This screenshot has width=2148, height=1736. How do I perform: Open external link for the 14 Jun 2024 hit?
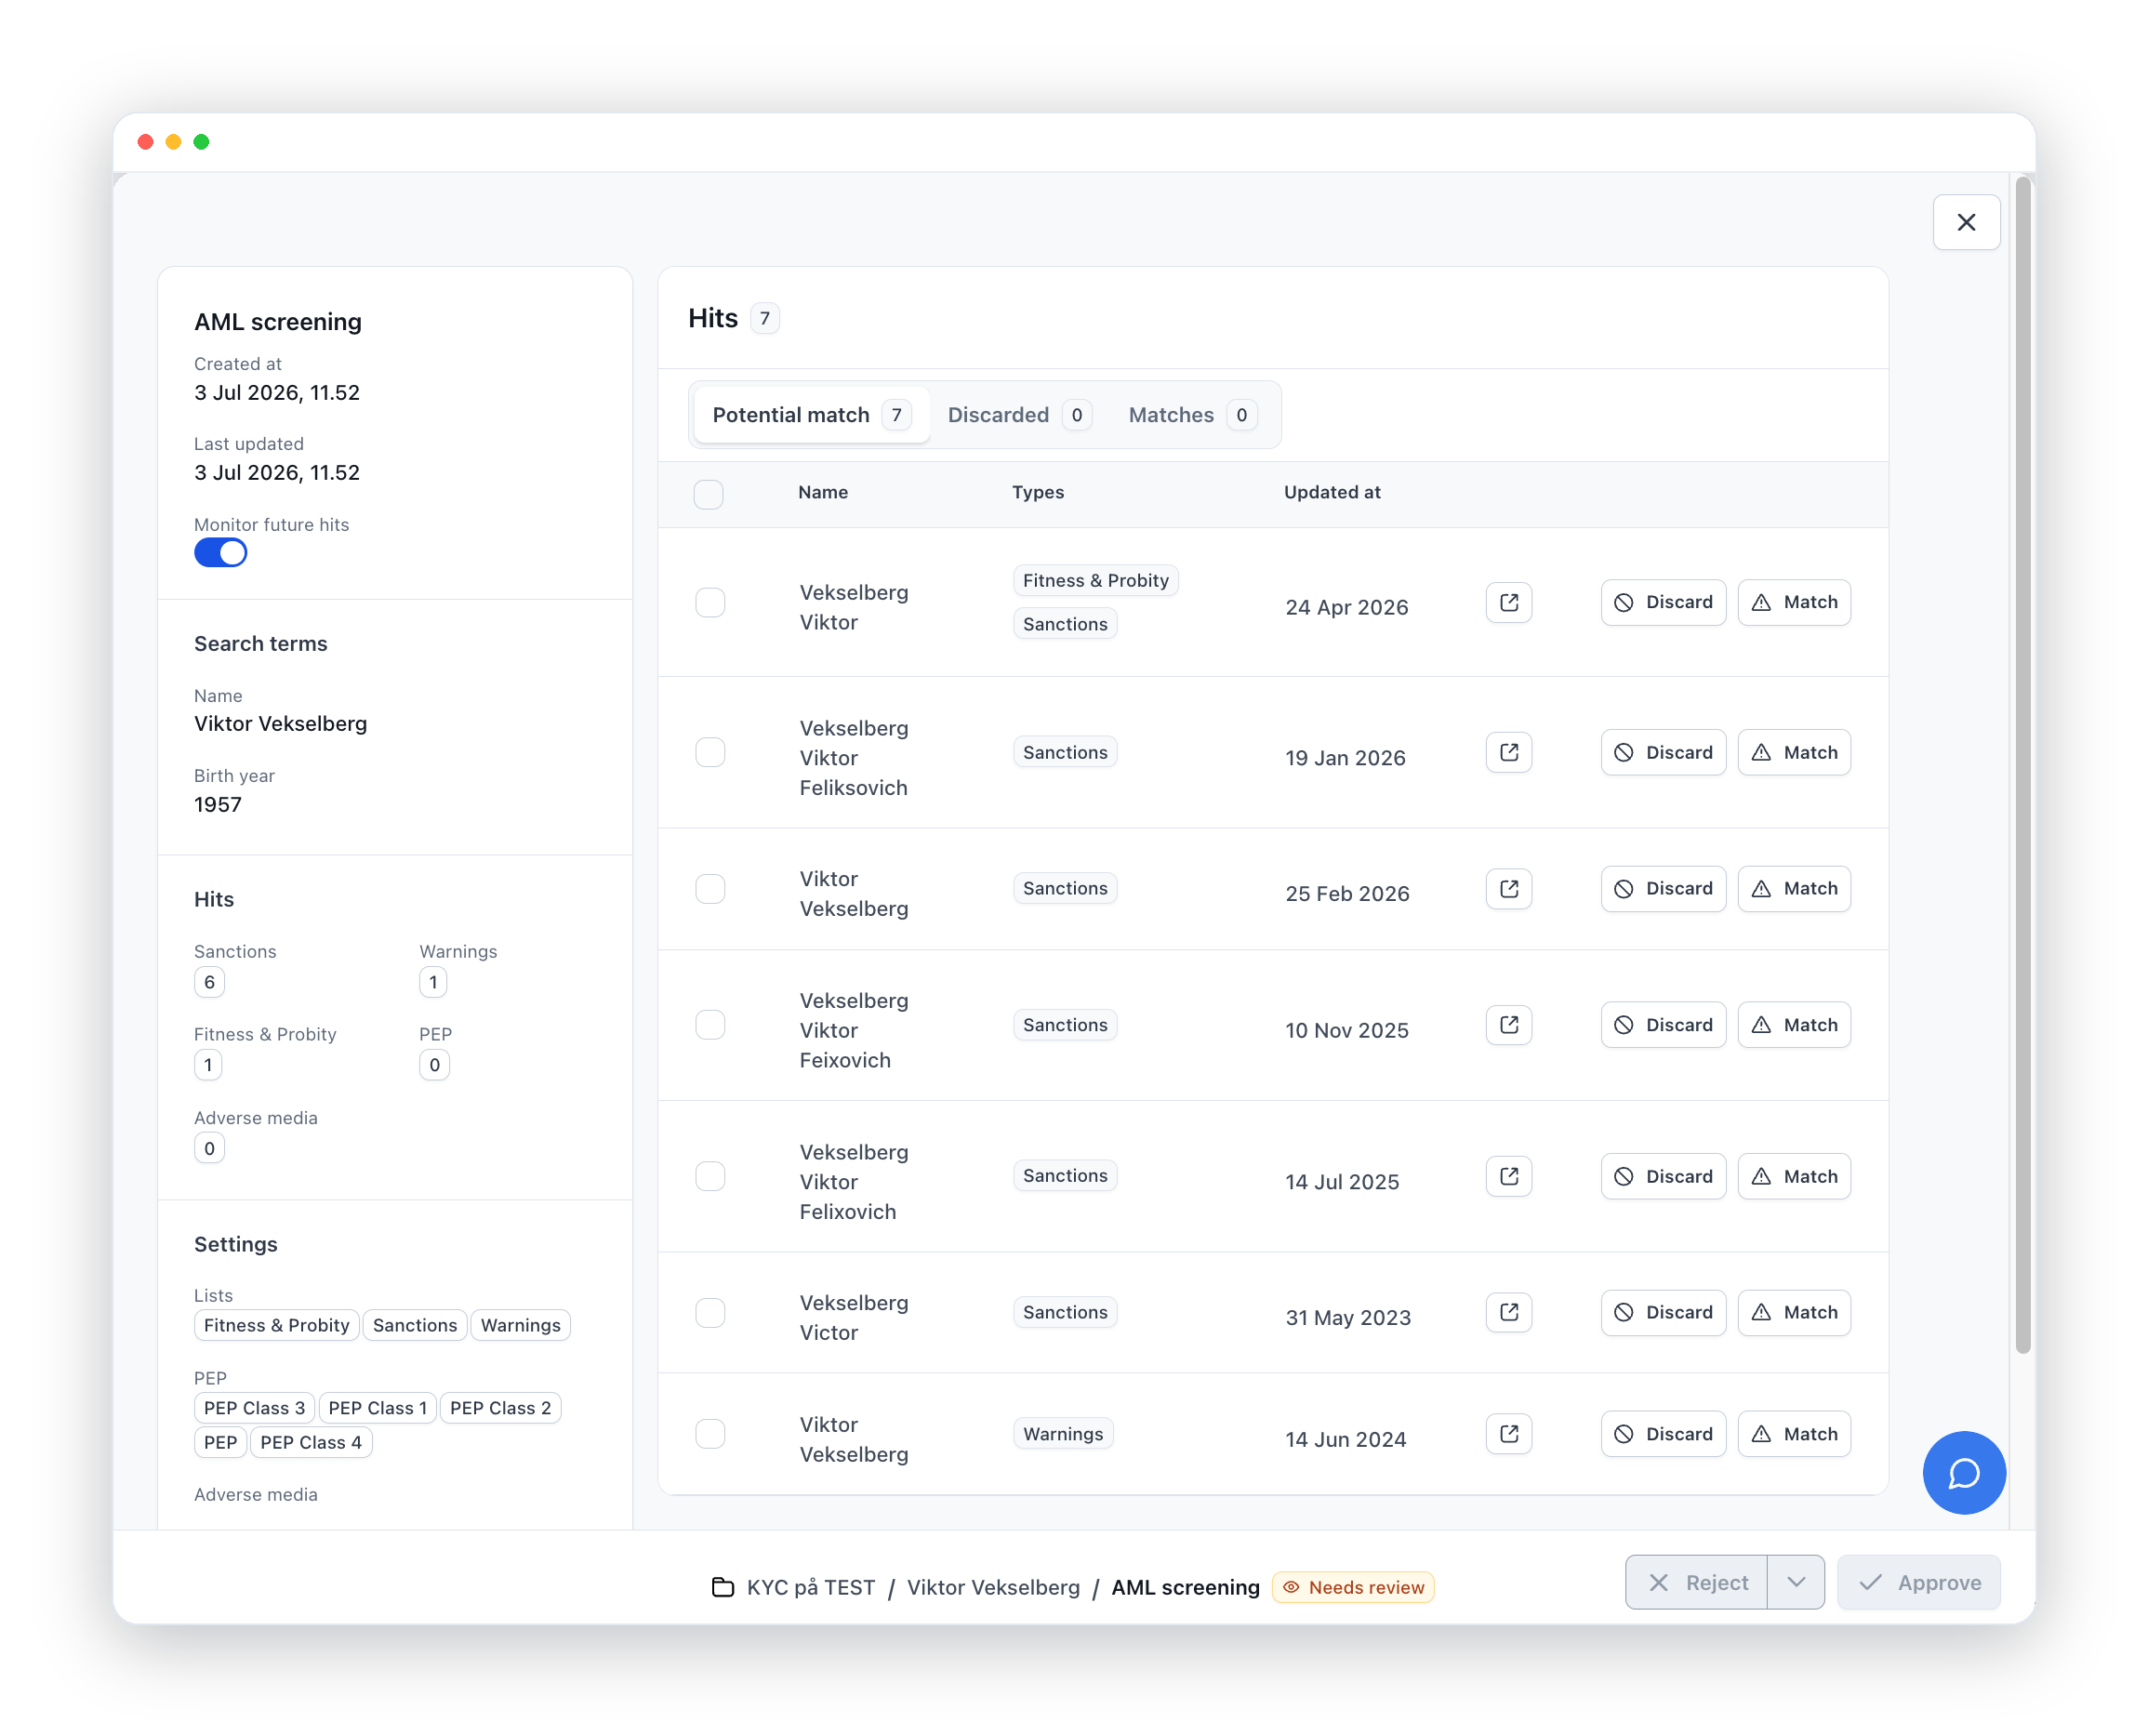tap(1508, 1433)
